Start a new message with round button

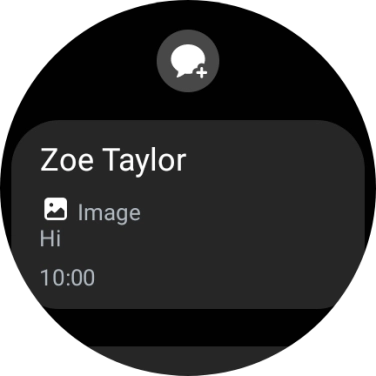[x=188, y=61]
